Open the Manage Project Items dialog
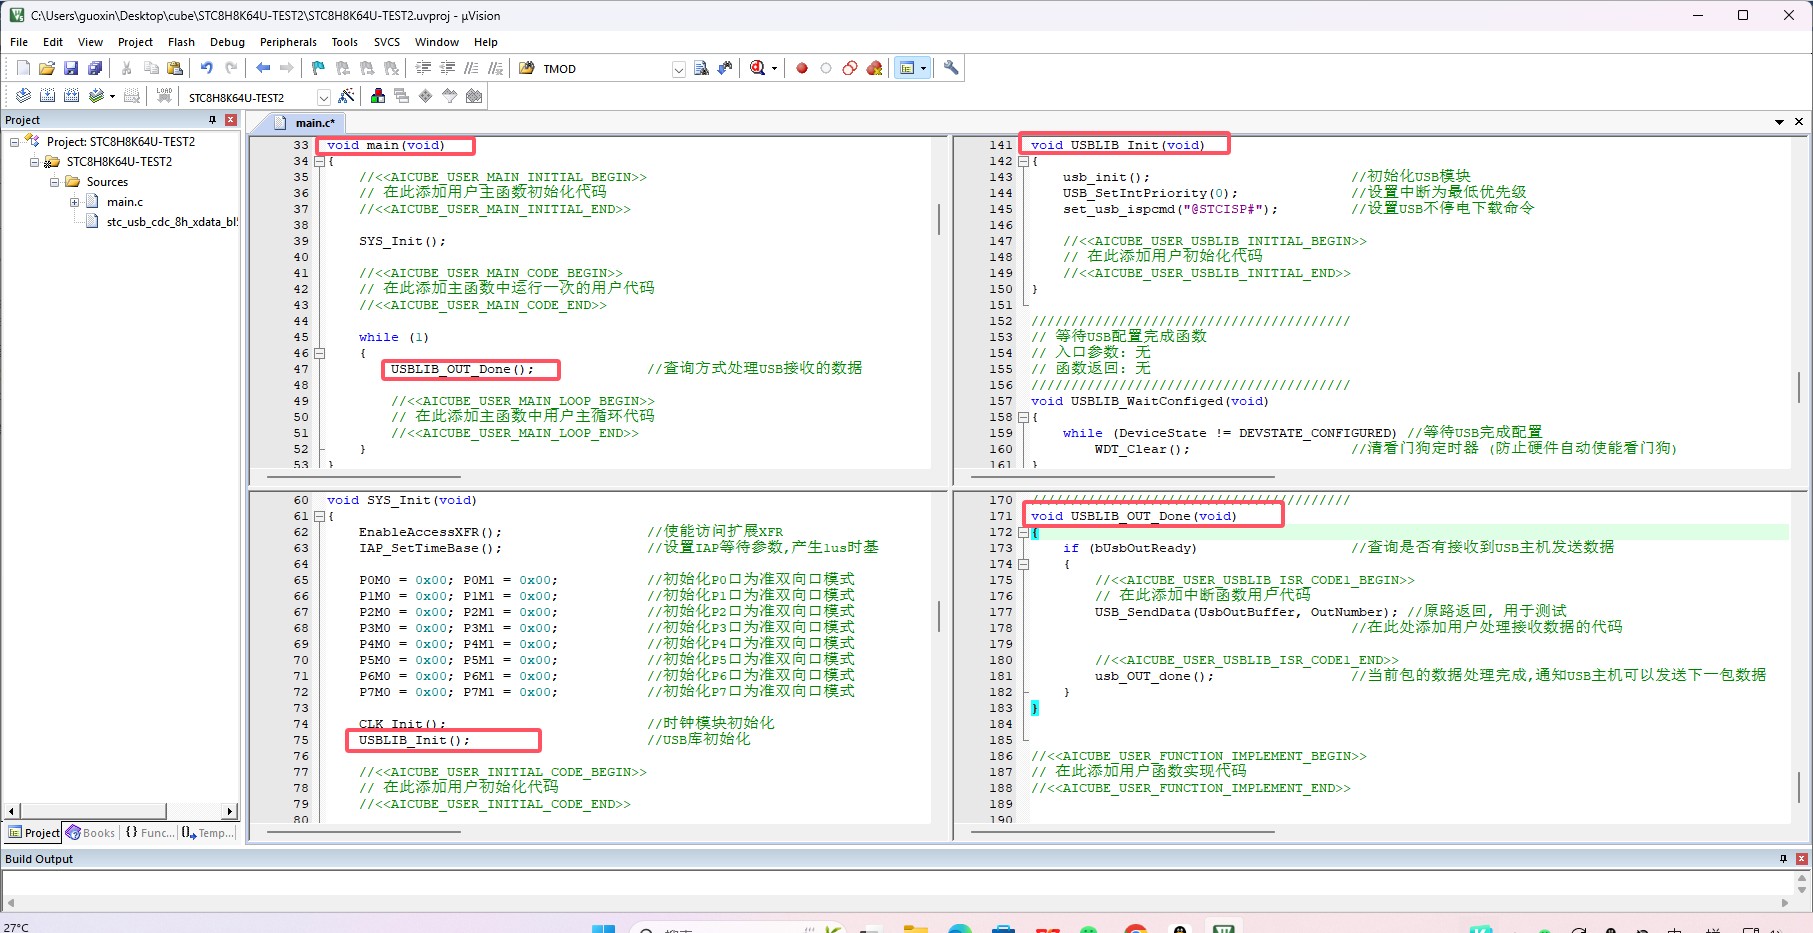 [378, 96]
